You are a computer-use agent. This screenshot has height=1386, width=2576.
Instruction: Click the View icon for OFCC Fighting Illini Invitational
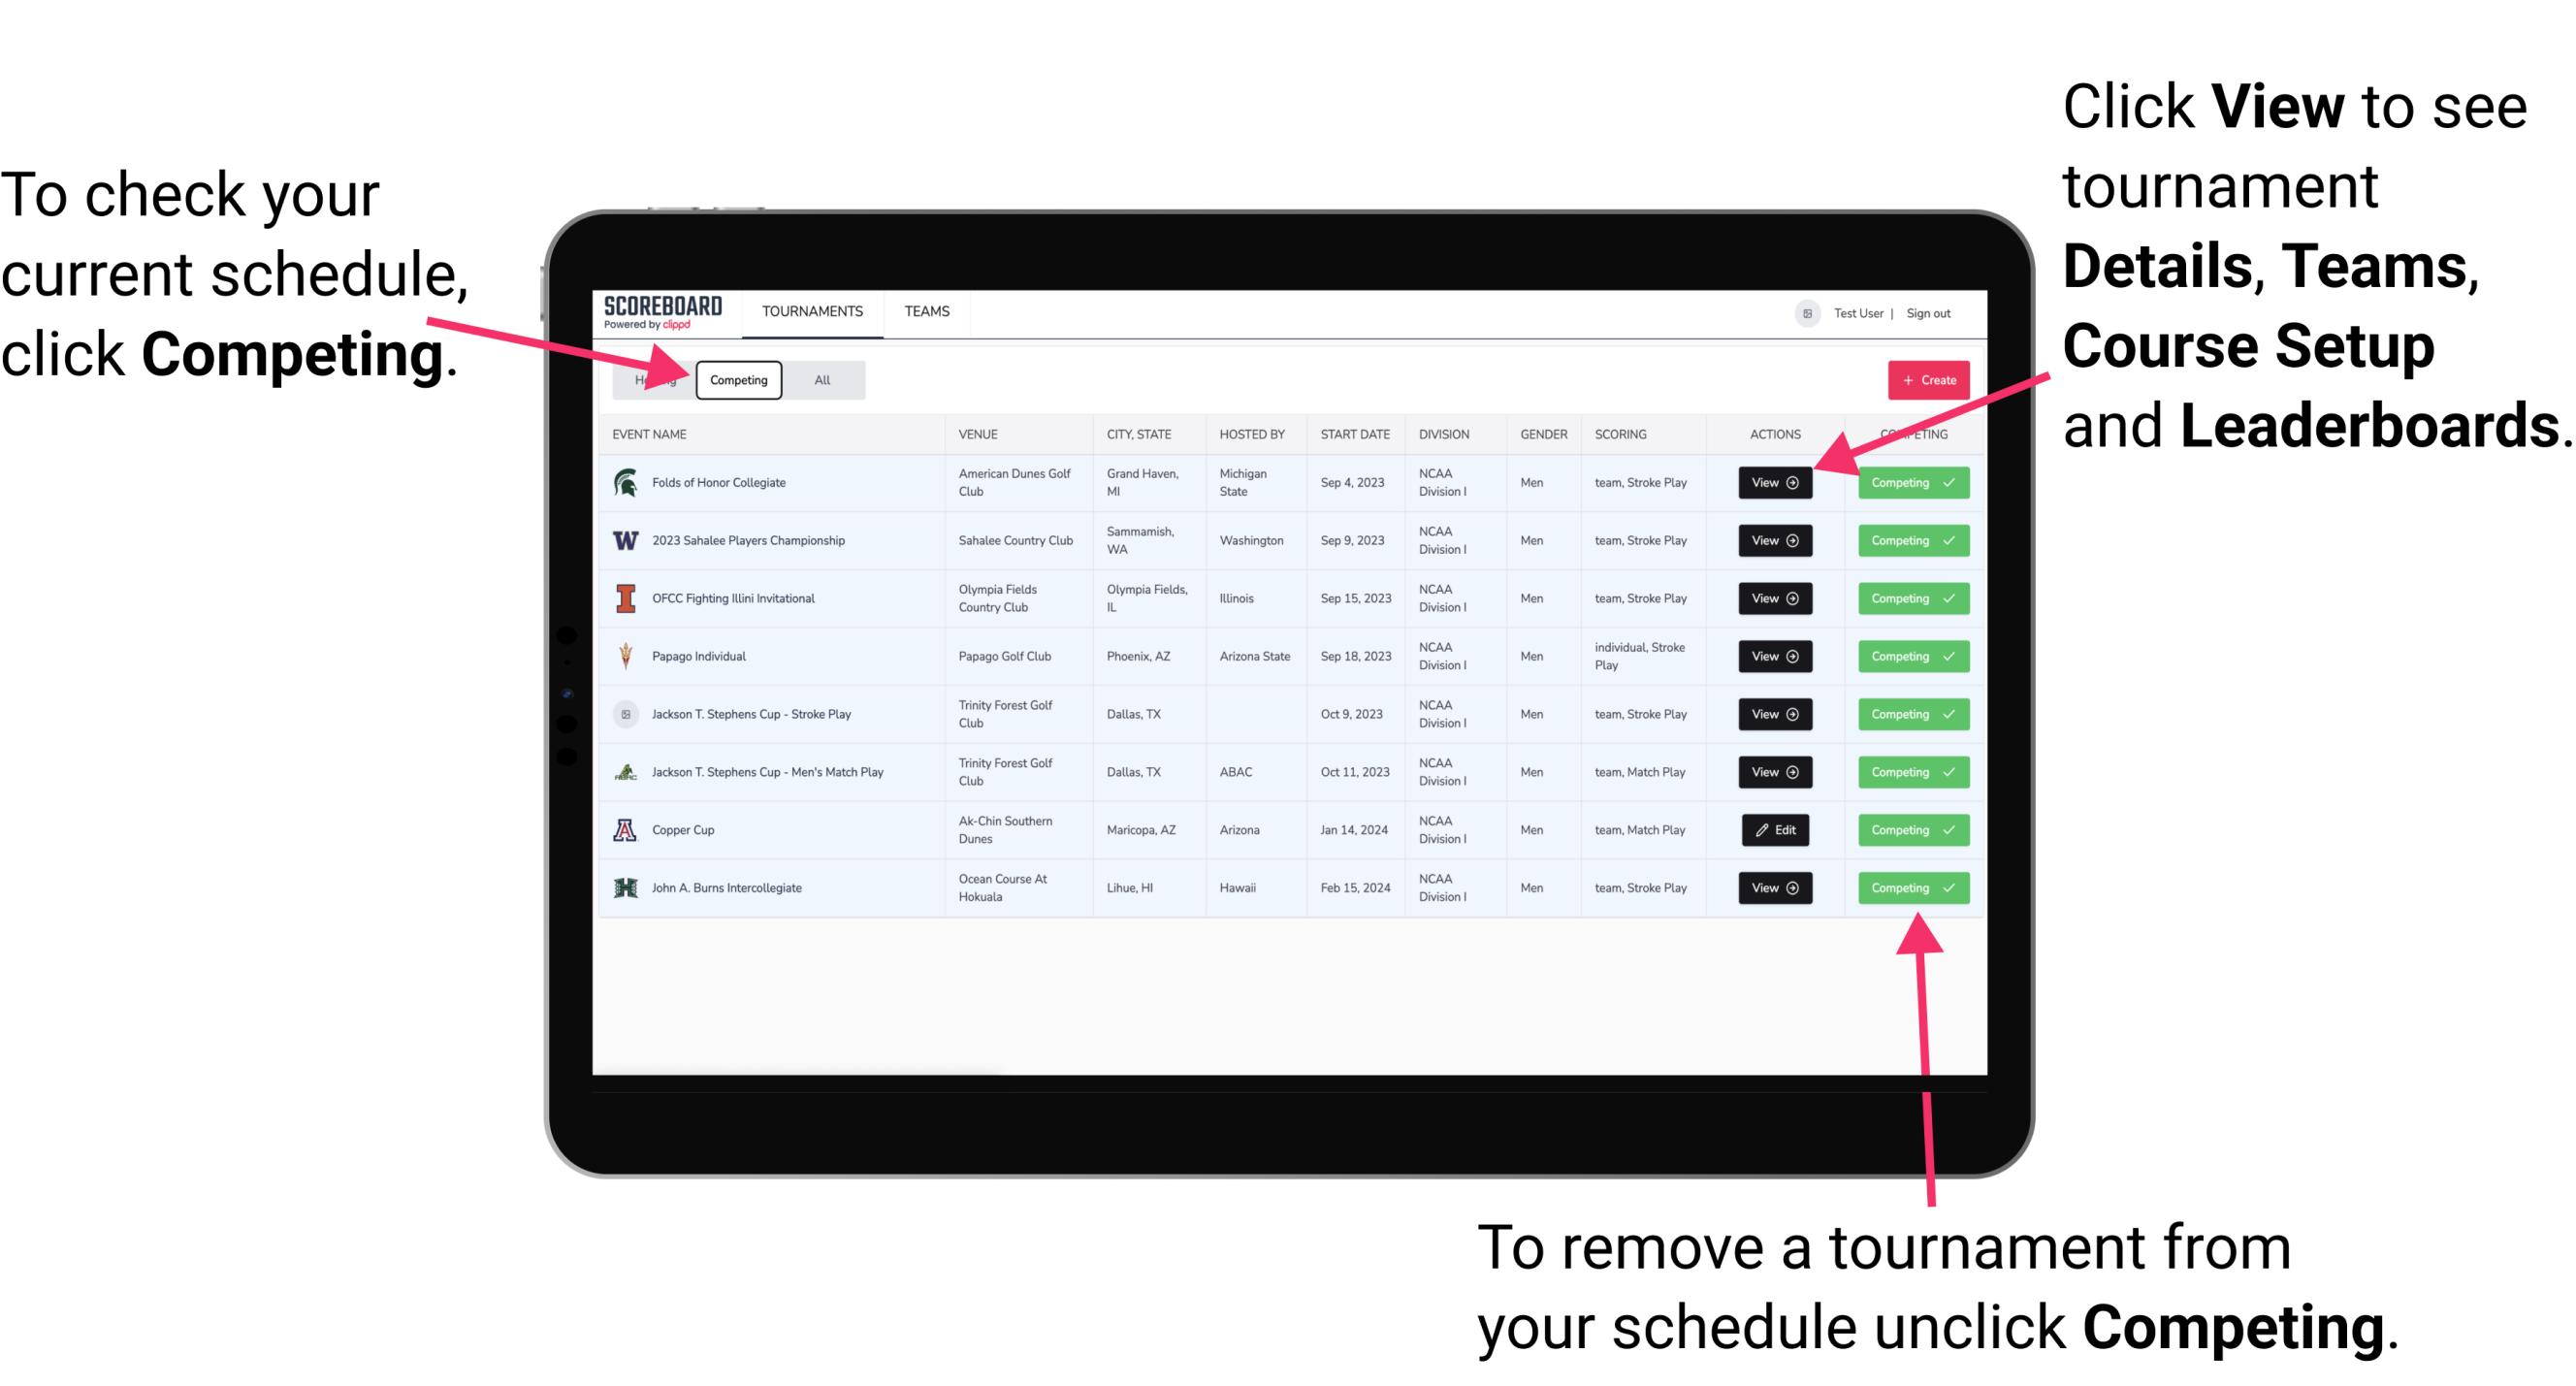tap(1773, 599)
